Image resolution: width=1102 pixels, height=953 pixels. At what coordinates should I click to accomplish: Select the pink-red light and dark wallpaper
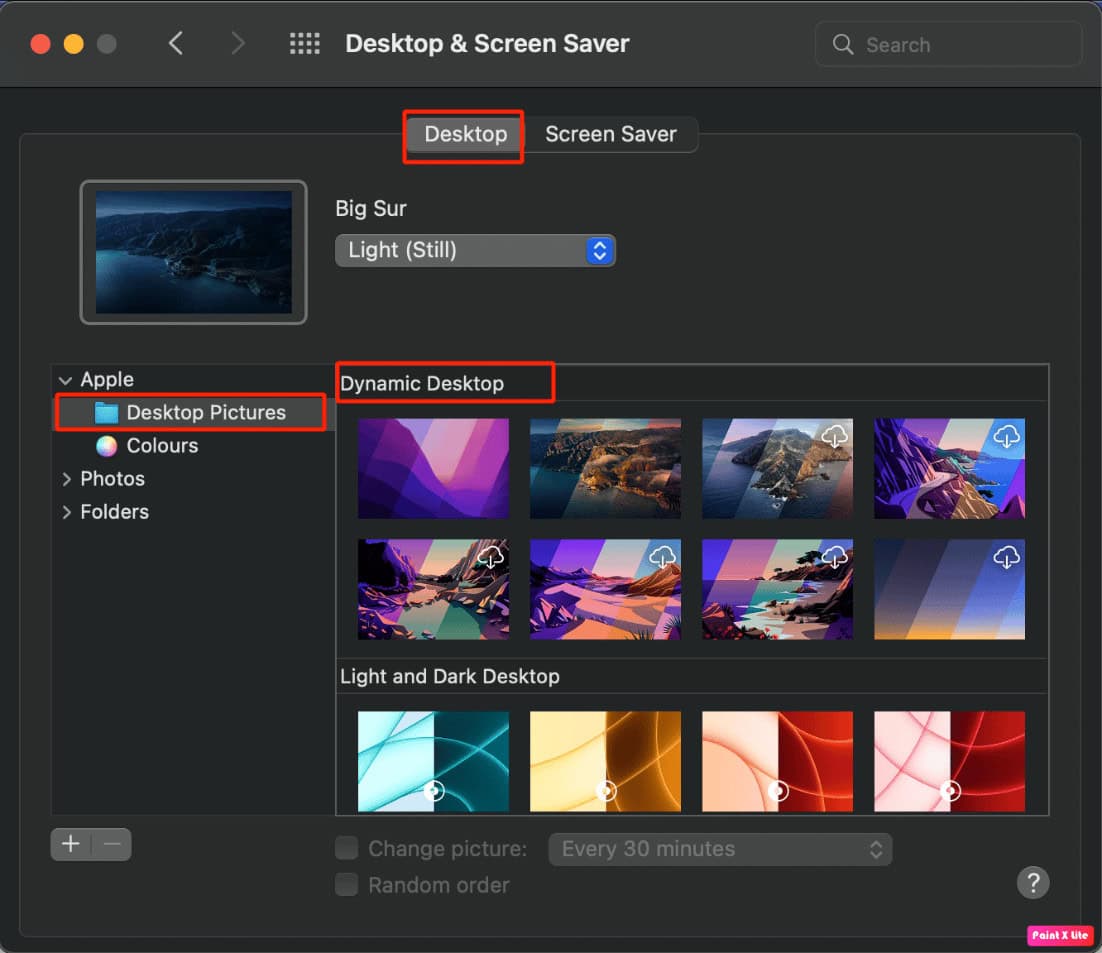tap(949, 761)
